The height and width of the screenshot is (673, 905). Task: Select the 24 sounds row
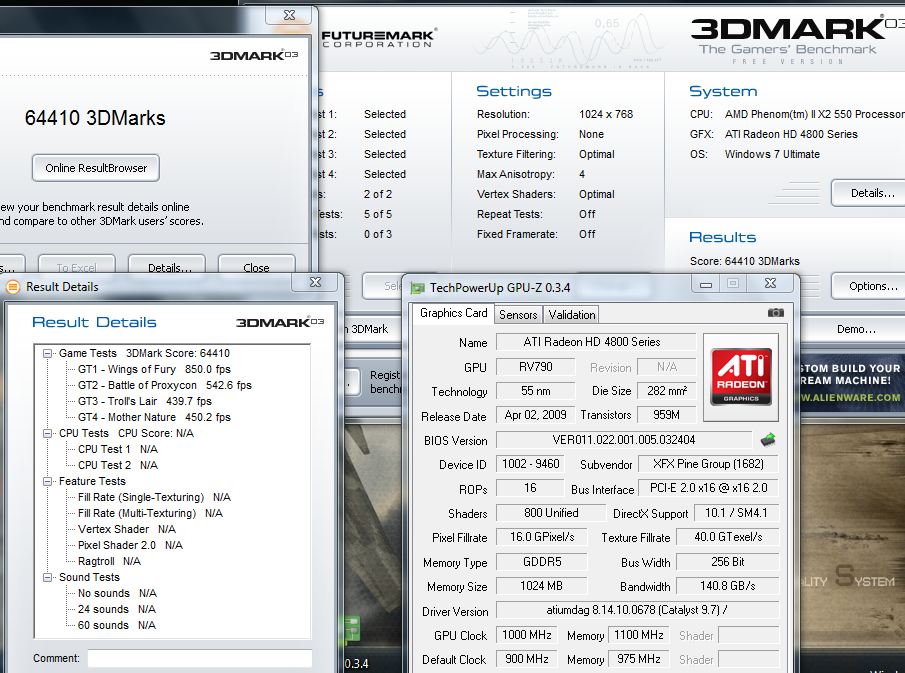[117, 609]
